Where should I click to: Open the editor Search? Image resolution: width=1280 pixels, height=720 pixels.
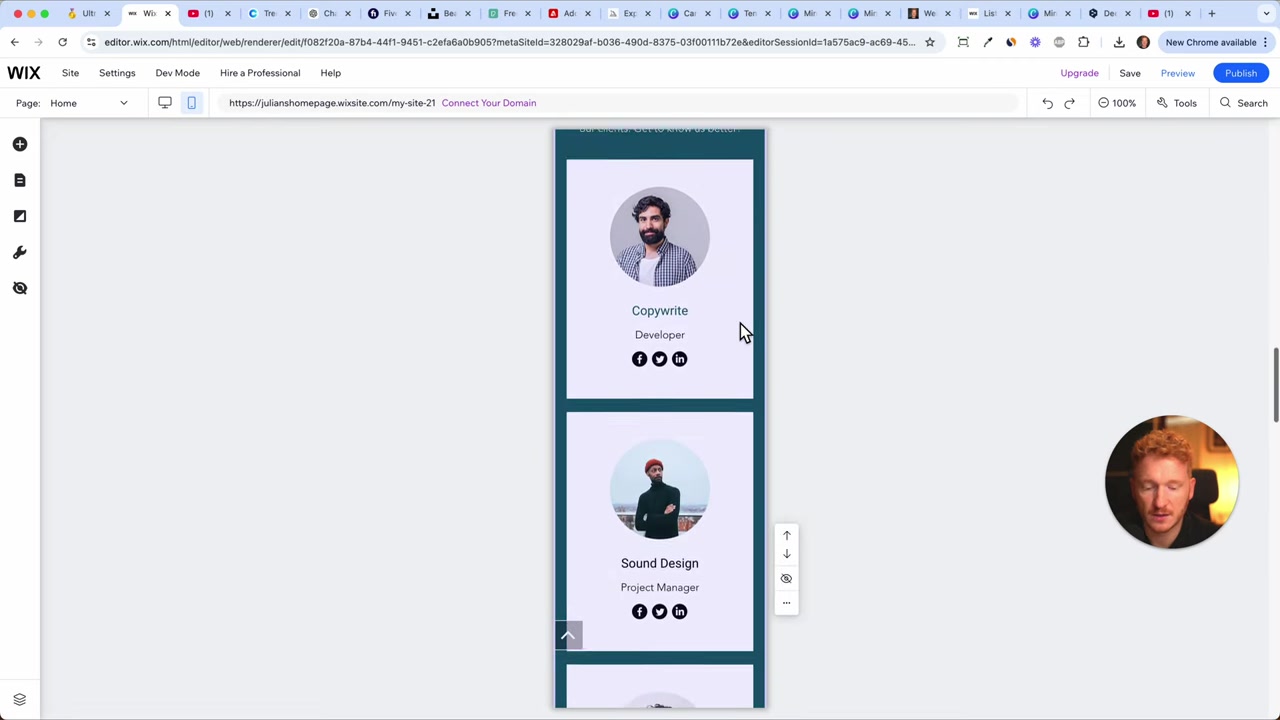coord(1244,103)
